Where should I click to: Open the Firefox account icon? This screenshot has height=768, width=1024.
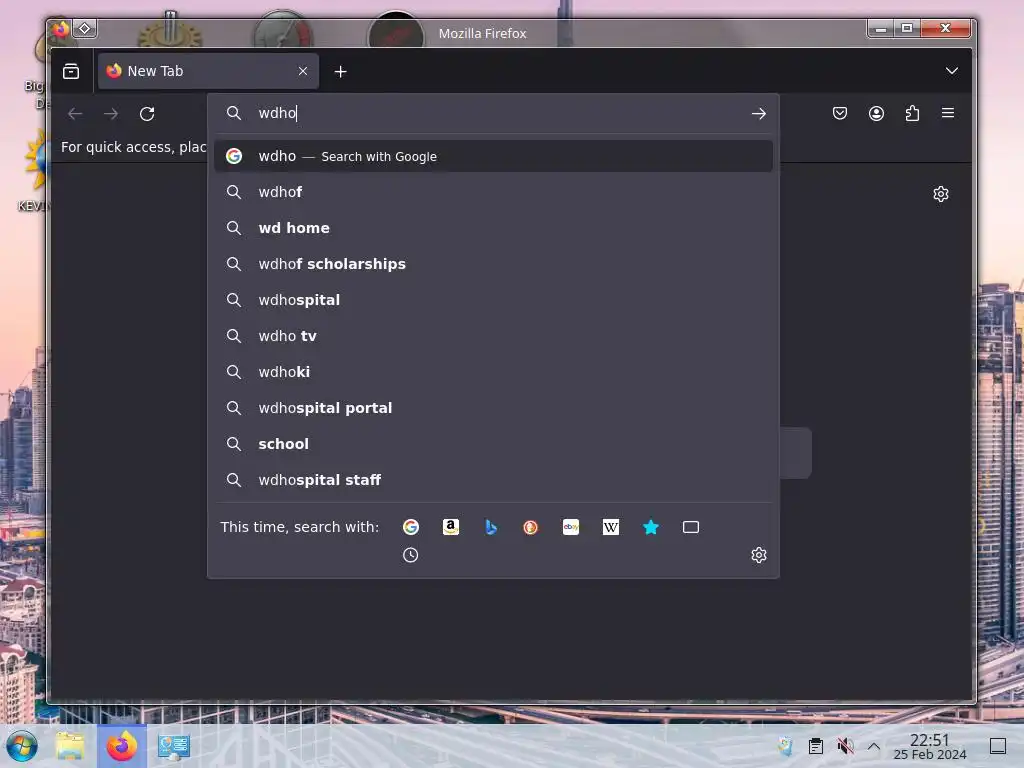pos(876,113)
